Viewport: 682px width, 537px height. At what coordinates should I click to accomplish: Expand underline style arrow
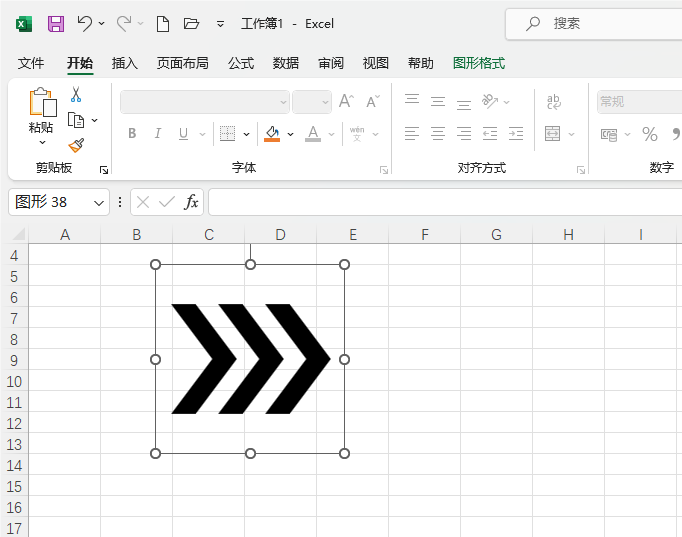click(x=202, y=134)
